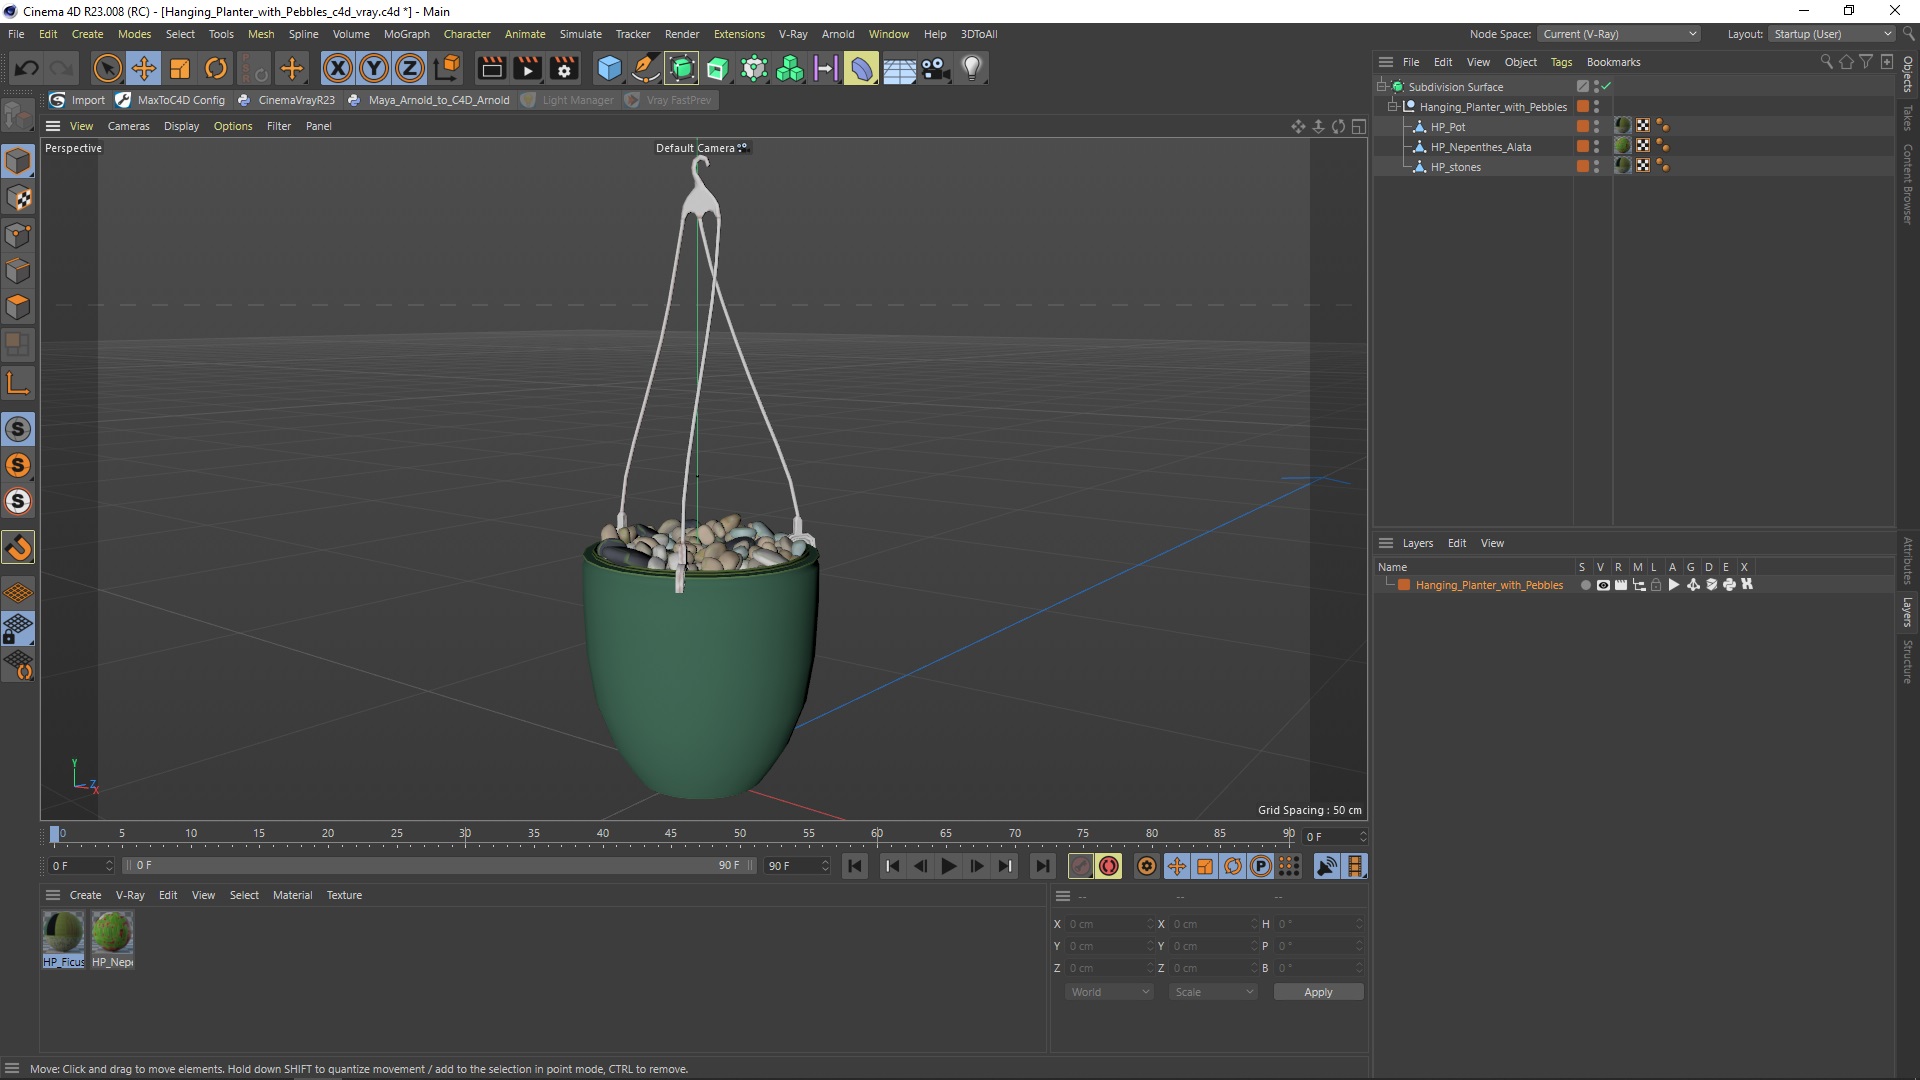Image resolution: width=1920 pixels, height=1080 pixels.
Task: Add a Camera object
Action: click(x=935, y=68)
